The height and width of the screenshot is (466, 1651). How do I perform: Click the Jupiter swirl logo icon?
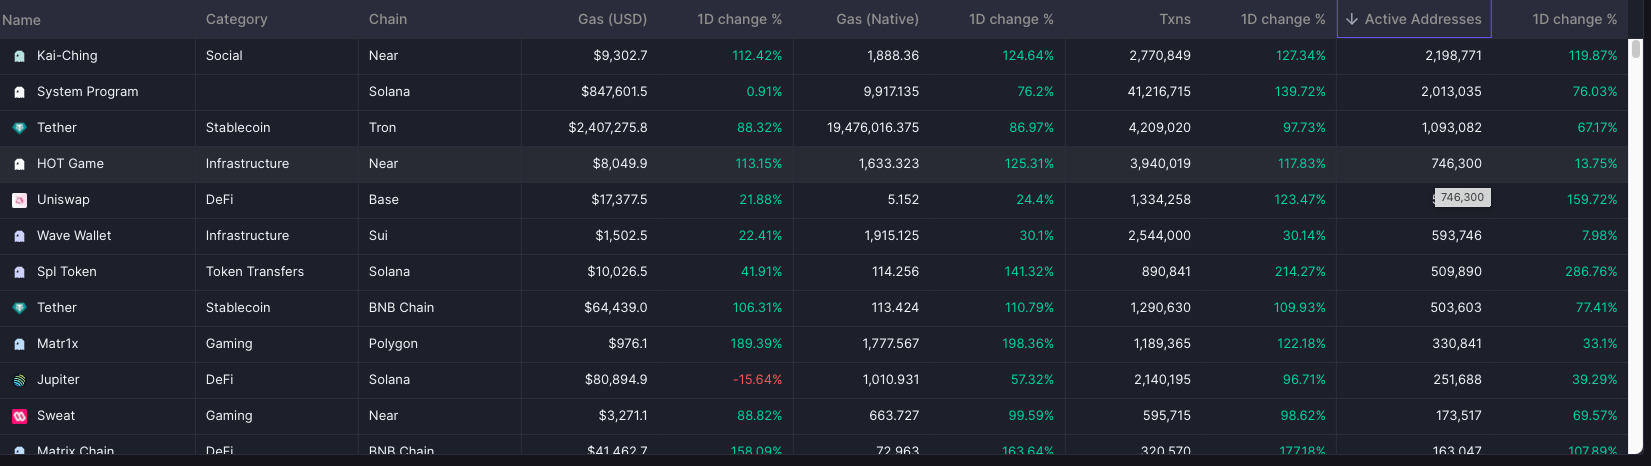(x=19, y=380)
